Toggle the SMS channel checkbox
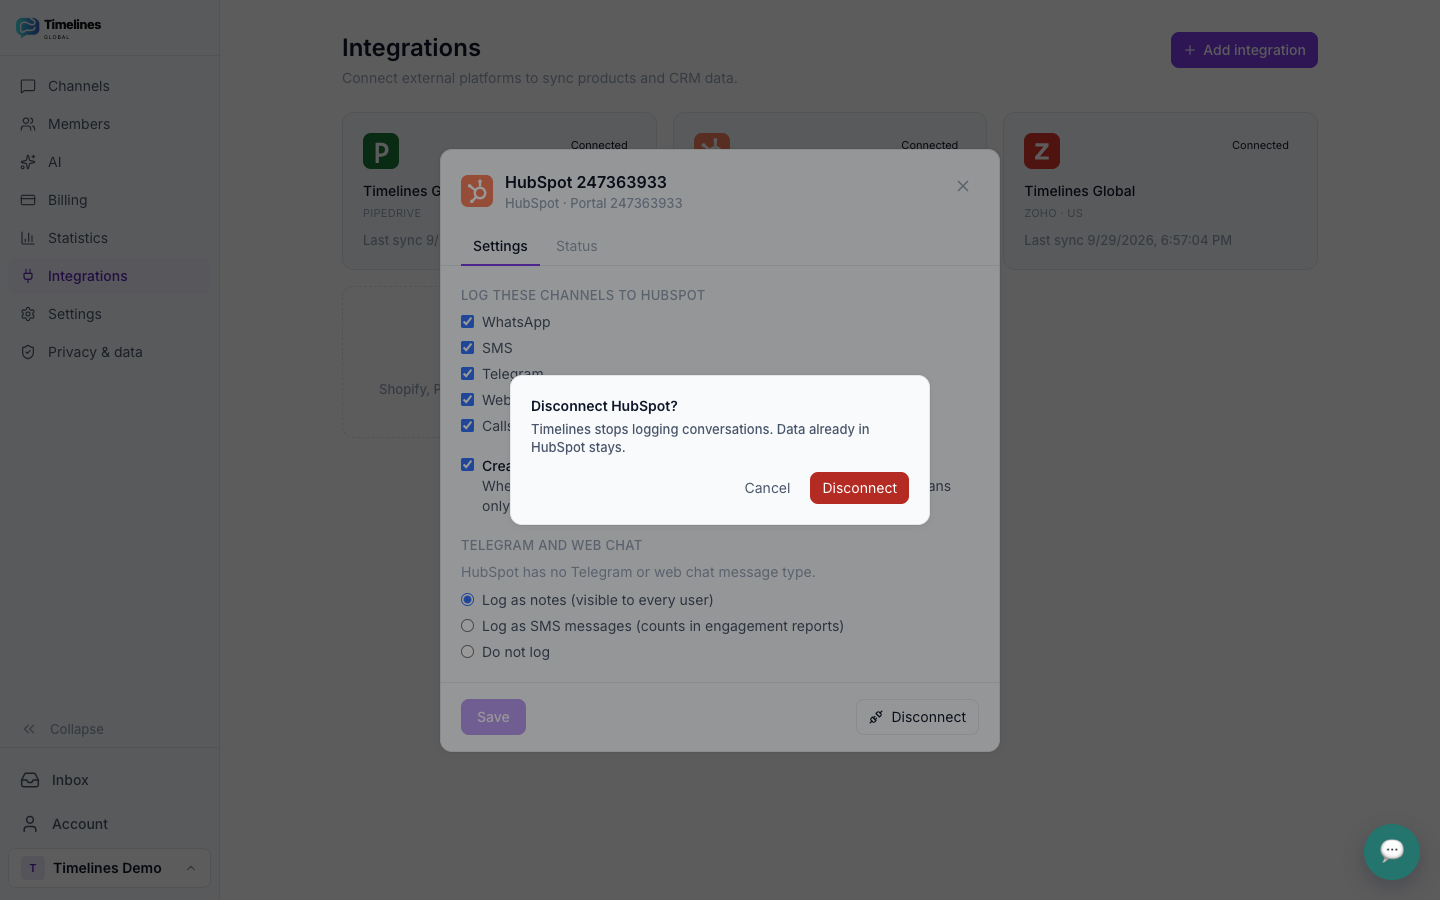 (x=467, y=348)
